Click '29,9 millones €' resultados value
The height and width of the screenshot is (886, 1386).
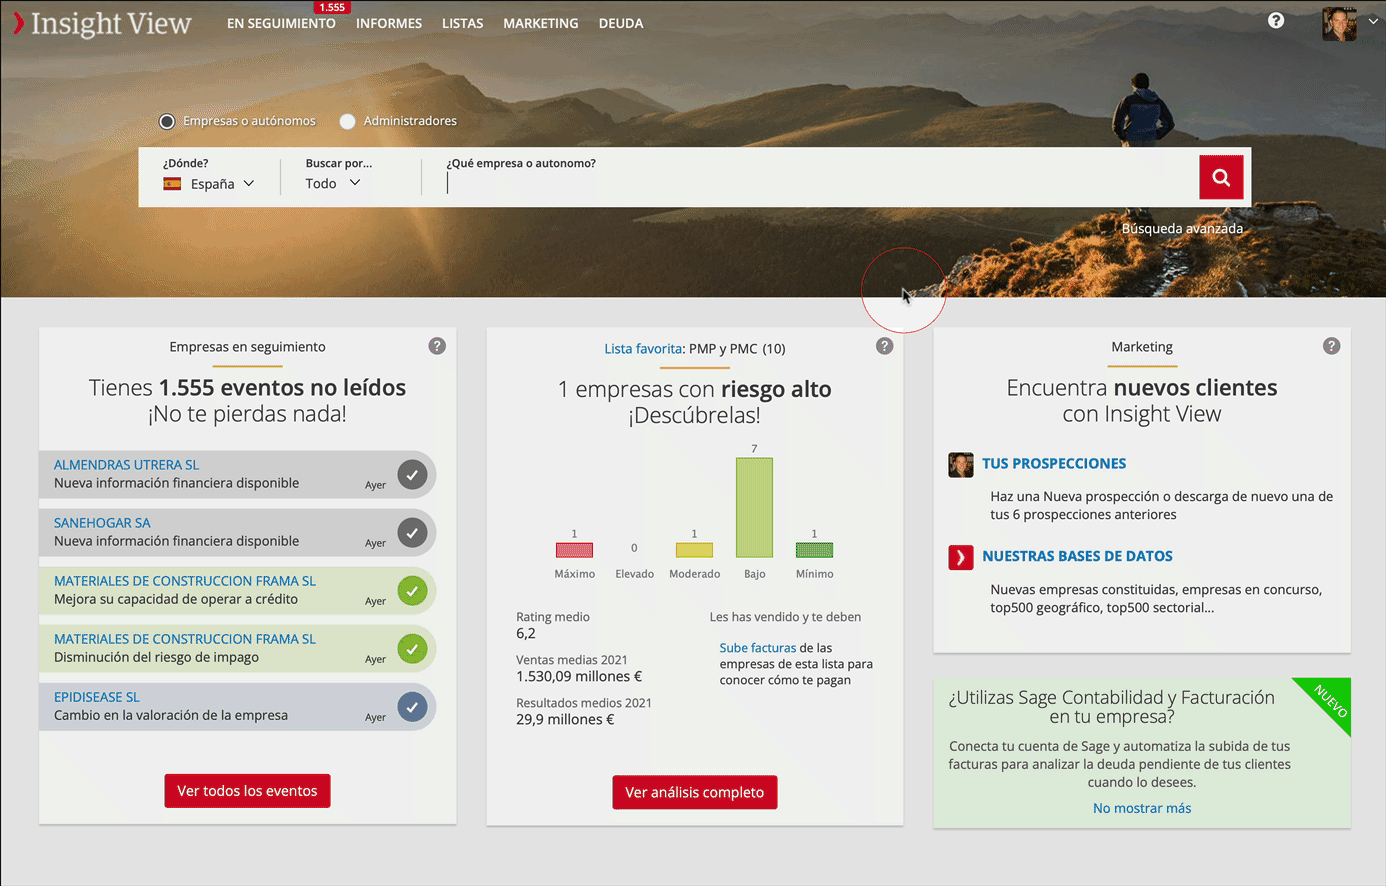click(565, 720)
